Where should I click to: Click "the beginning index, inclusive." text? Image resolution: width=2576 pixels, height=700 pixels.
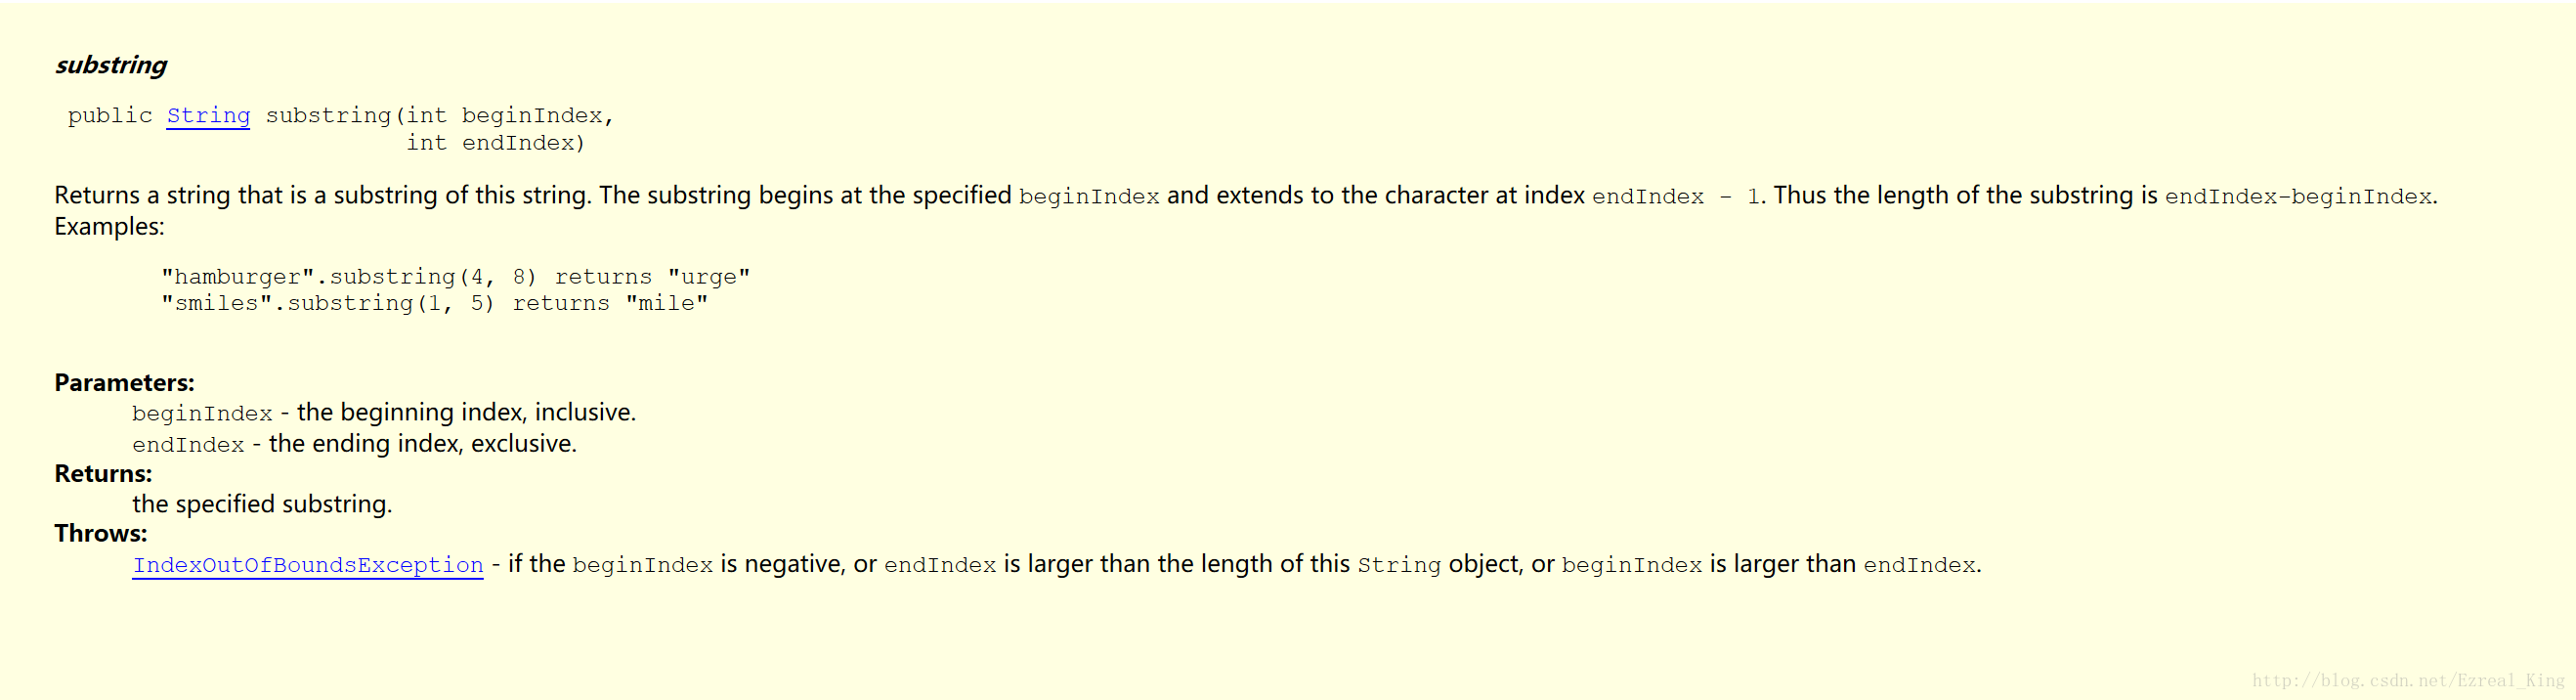(x=466, y=412)
